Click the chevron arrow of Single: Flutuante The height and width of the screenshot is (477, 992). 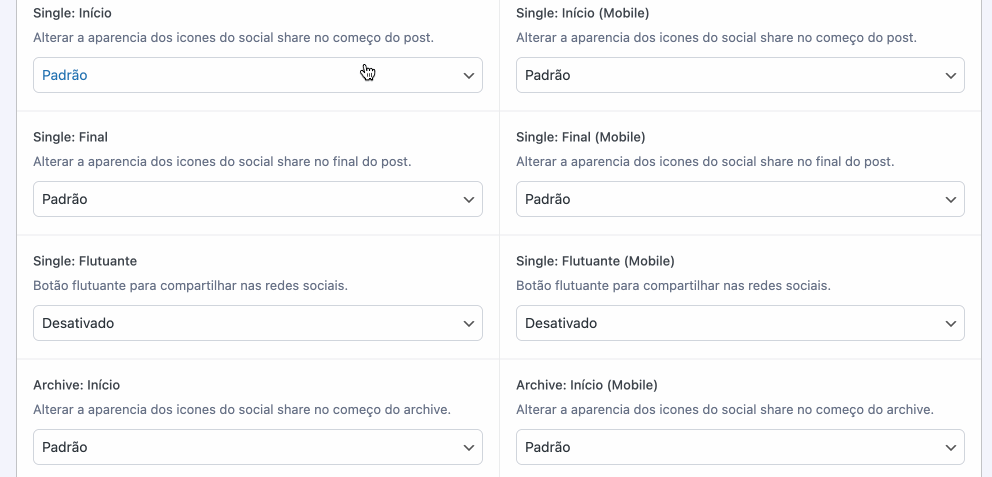[469, 324]
